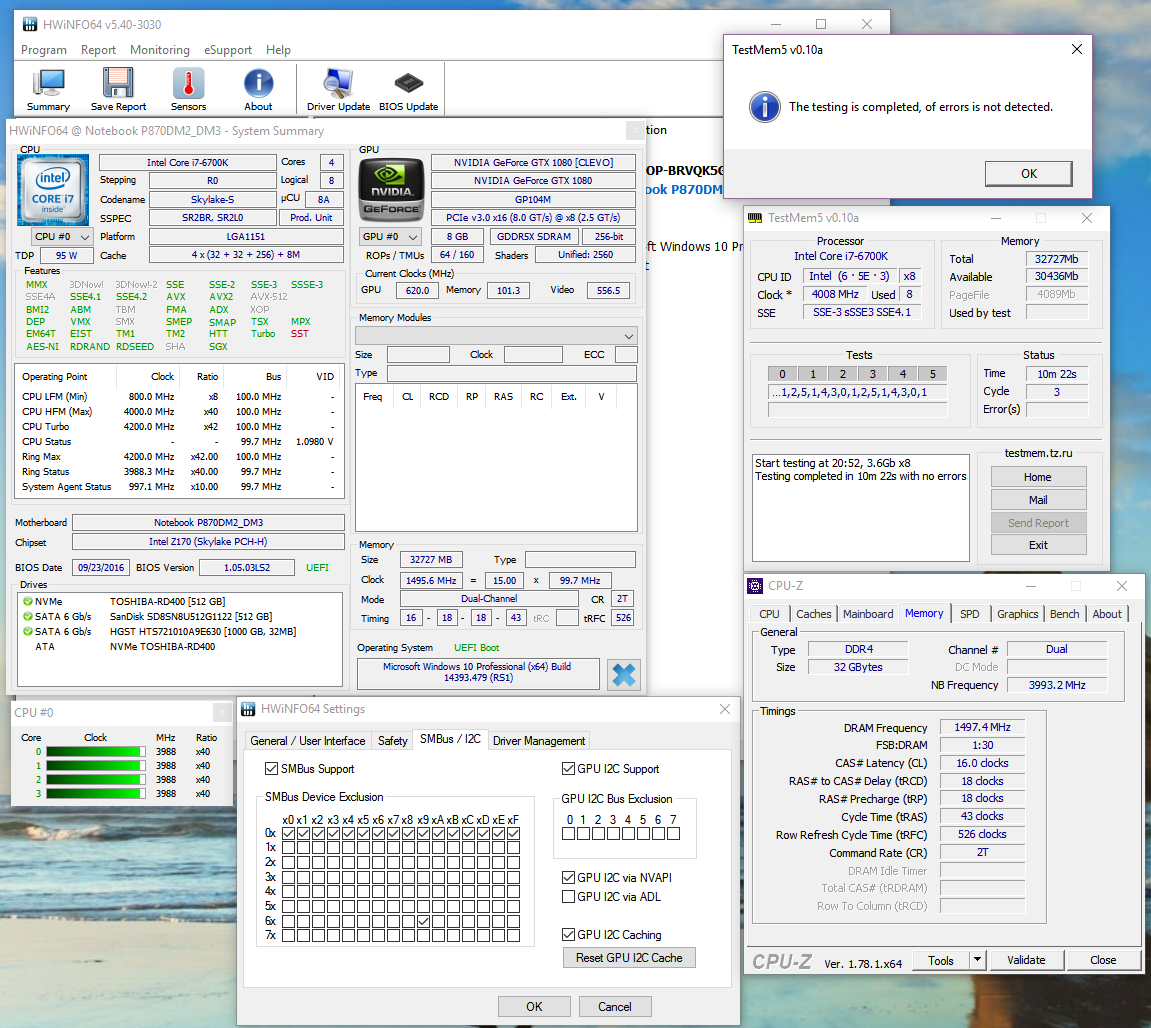1151x1028 pixels.
Task: Click the HWiNFO64 main window title icon
Action: click(30, 24)
